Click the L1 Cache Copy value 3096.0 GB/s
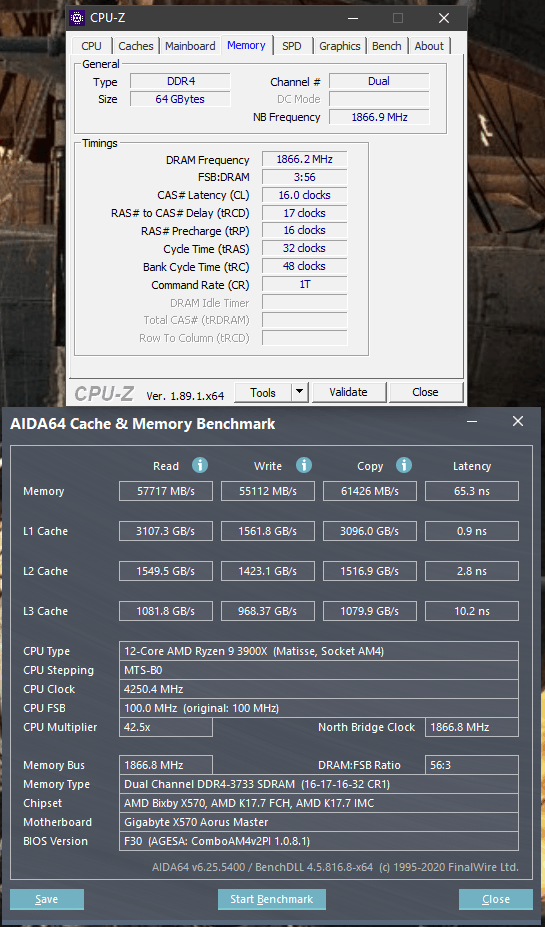The width and height of the screenshot is (545, 927). [370, 531]
